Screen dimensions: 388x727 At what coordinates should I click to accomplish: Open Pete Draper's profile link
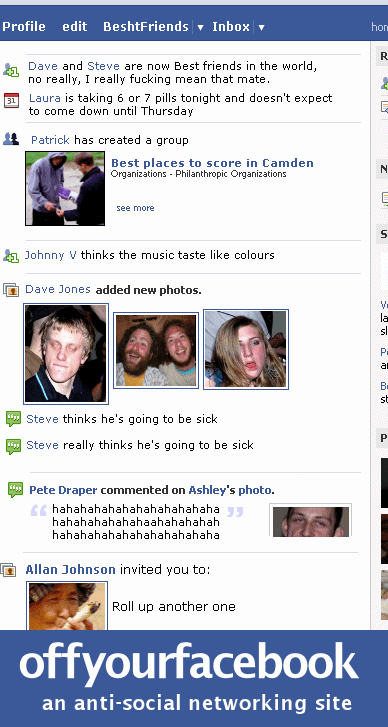(63, 490)
